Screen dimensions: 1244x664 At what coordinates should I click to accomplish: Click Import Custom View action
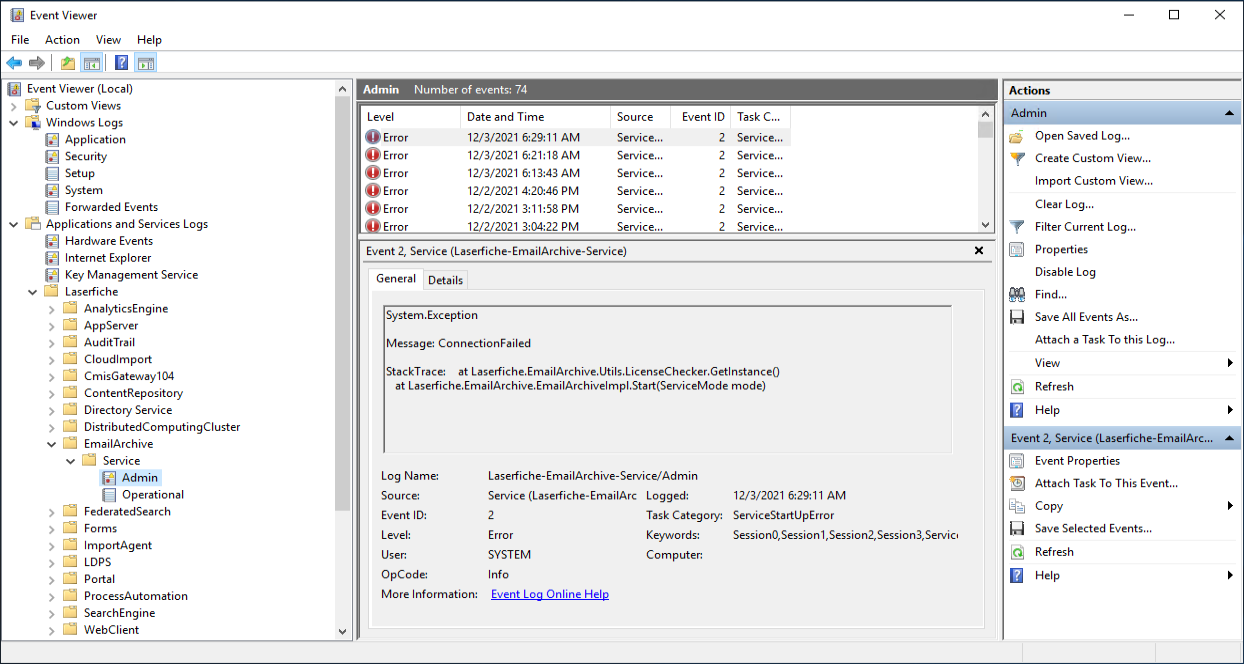coord(1094,181)
